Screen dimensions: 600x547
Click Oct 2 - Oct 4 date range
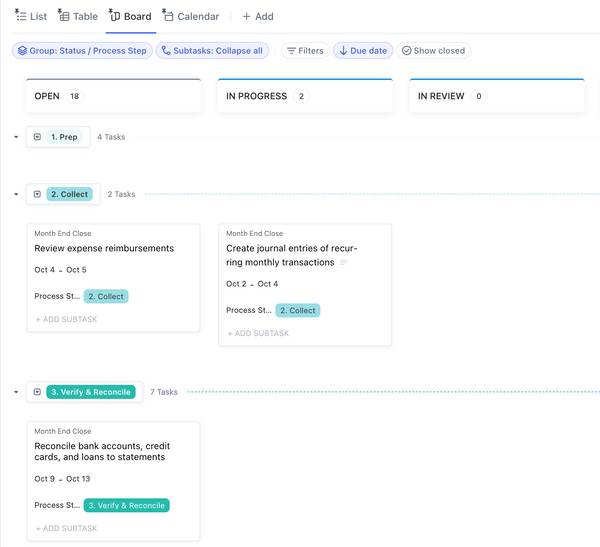pos(252,284)
